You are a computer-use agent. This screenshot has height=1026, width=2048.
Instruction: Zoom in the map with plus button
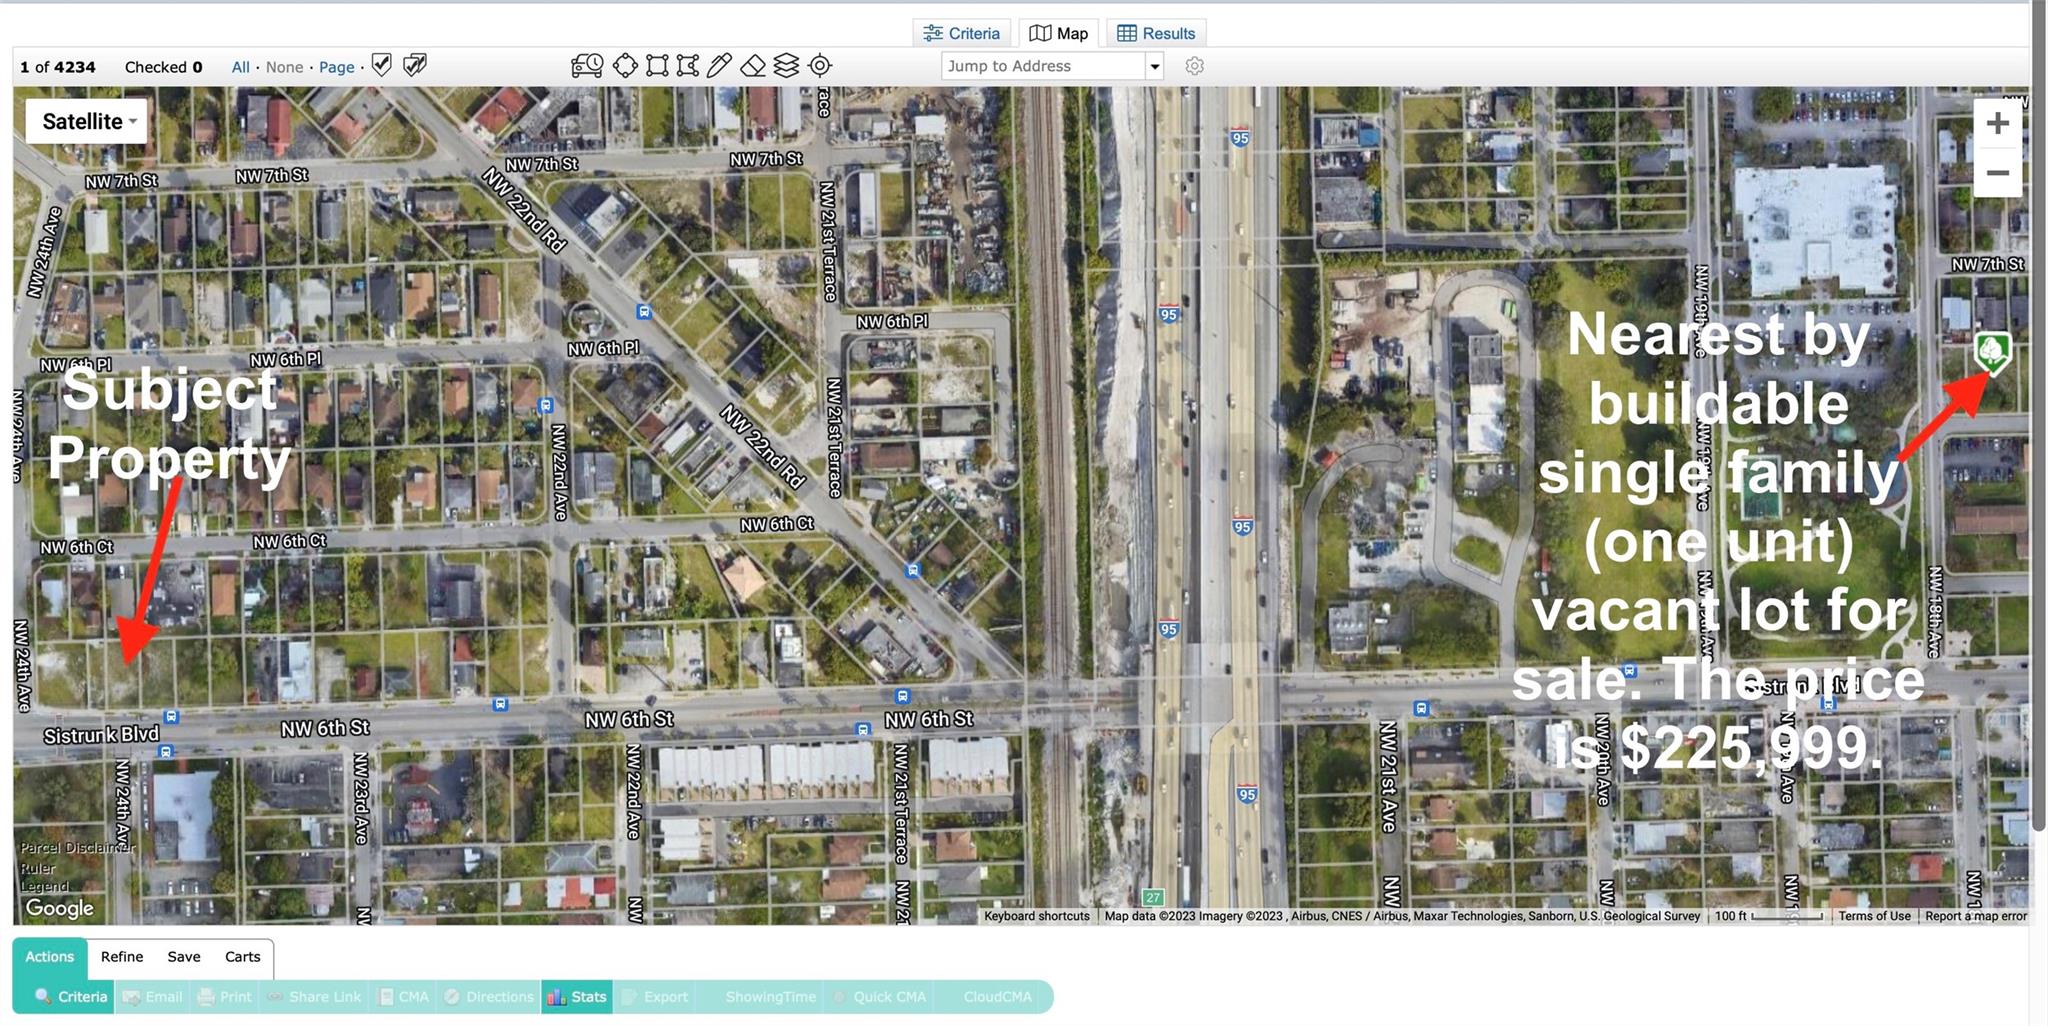point(1997,123)
